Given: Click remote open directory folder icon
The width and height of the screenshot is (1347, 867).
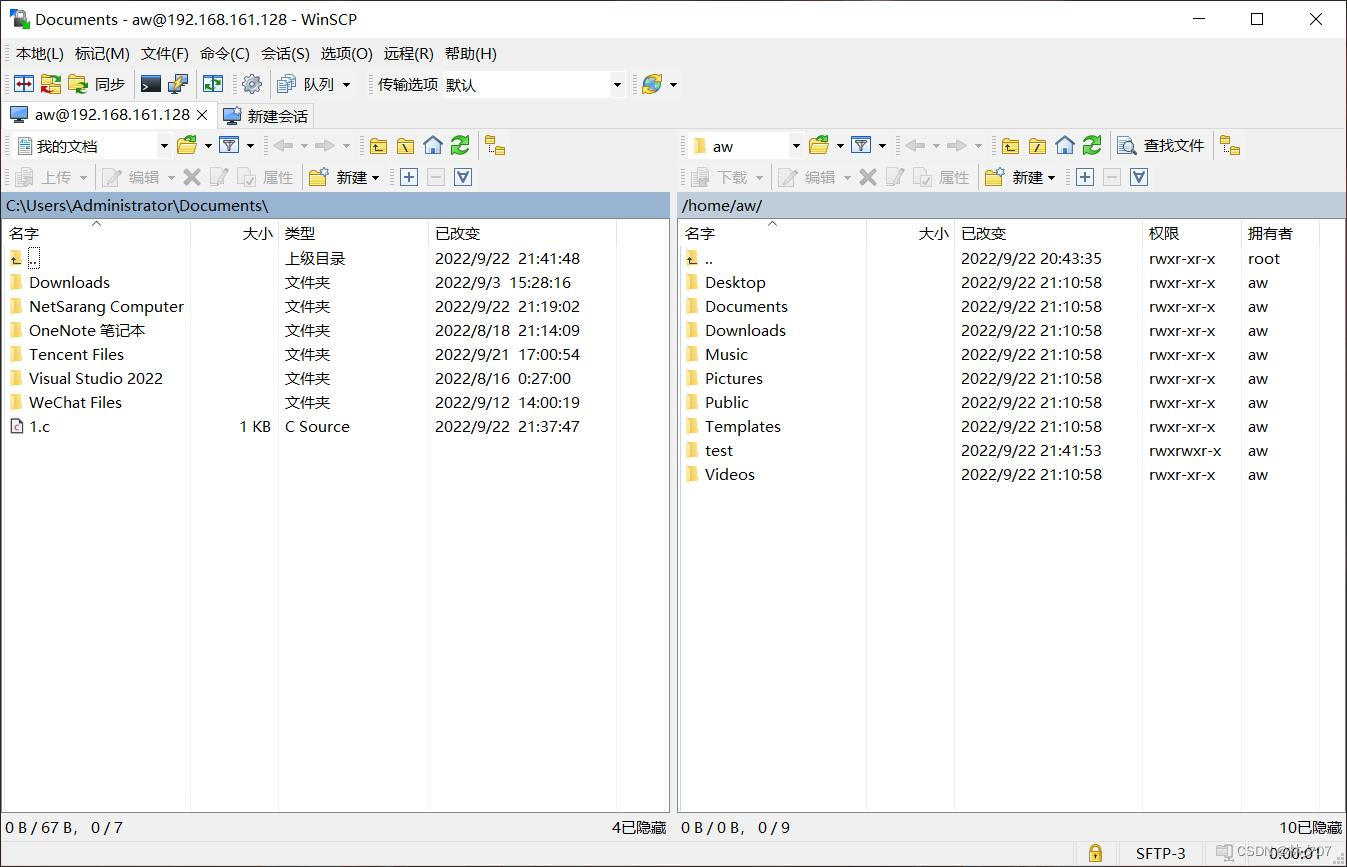Looking at the screenshot, I should pyautogui.click(x=819, y=146).
